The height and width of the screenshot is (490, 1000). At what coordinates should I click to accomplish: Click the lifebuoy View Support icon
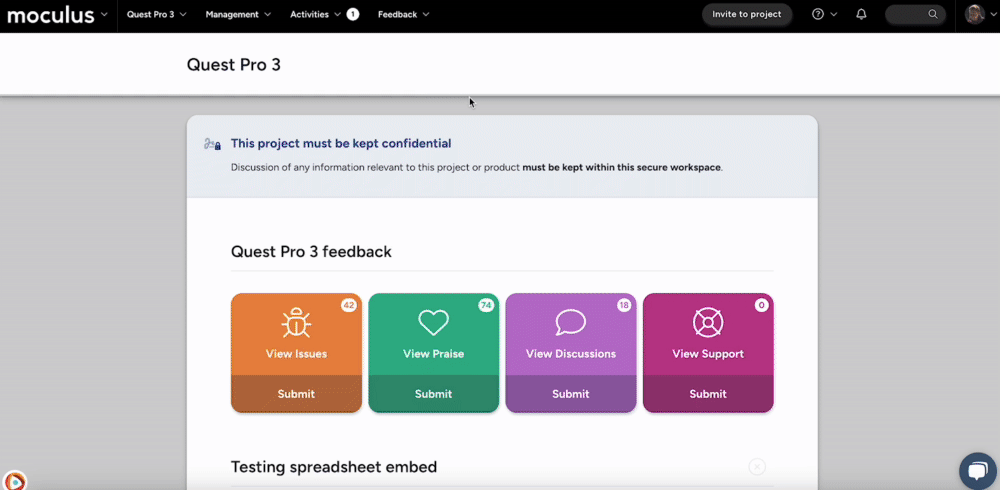[707, 322]
